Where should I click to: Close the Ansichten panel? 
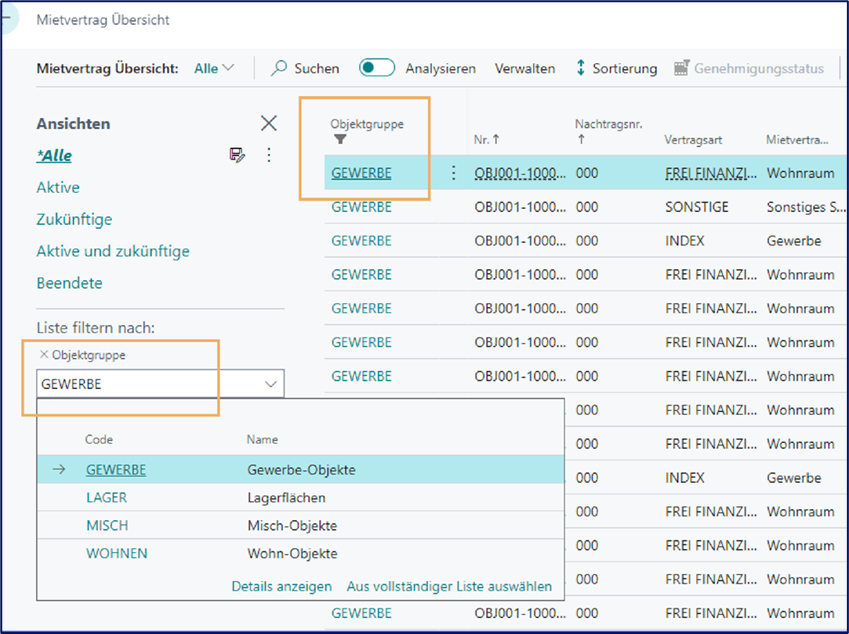[268, 123]
